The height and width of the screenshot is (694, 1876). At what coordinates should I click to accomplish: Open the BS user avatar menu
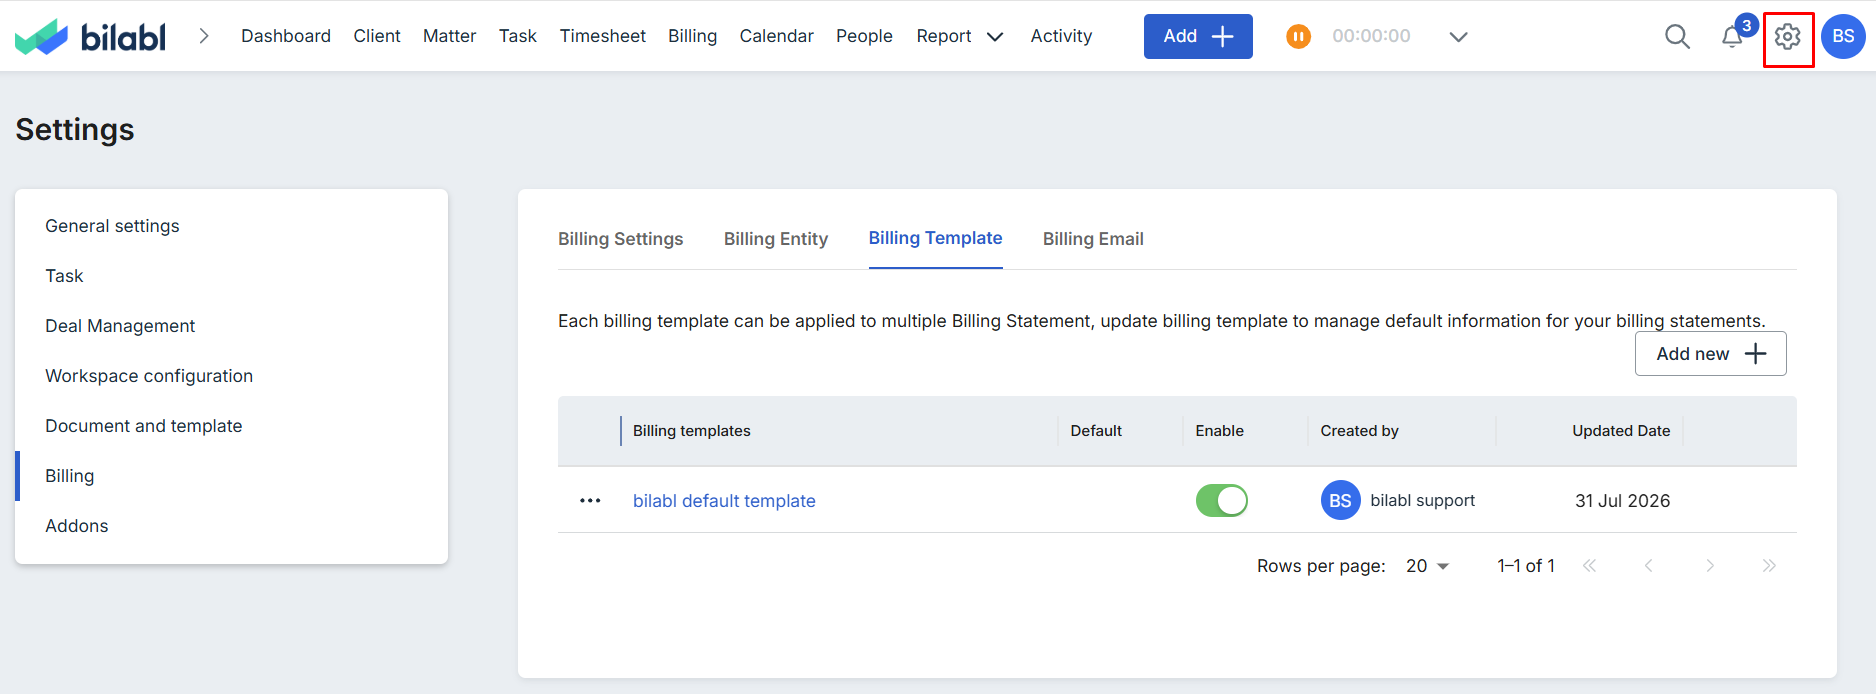point(1843,36)
